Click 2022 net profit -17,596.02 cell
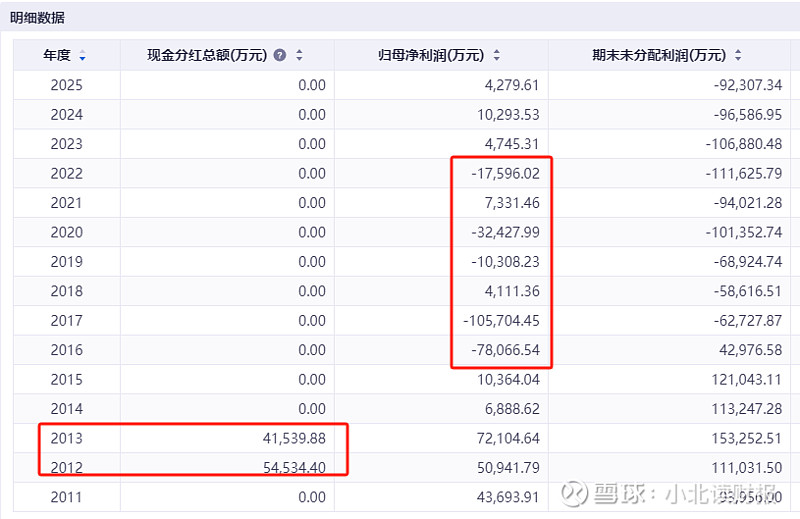Image resolution: width=800 pixels, height=519 pixels. pyautogui.click(x=505, y=174)
